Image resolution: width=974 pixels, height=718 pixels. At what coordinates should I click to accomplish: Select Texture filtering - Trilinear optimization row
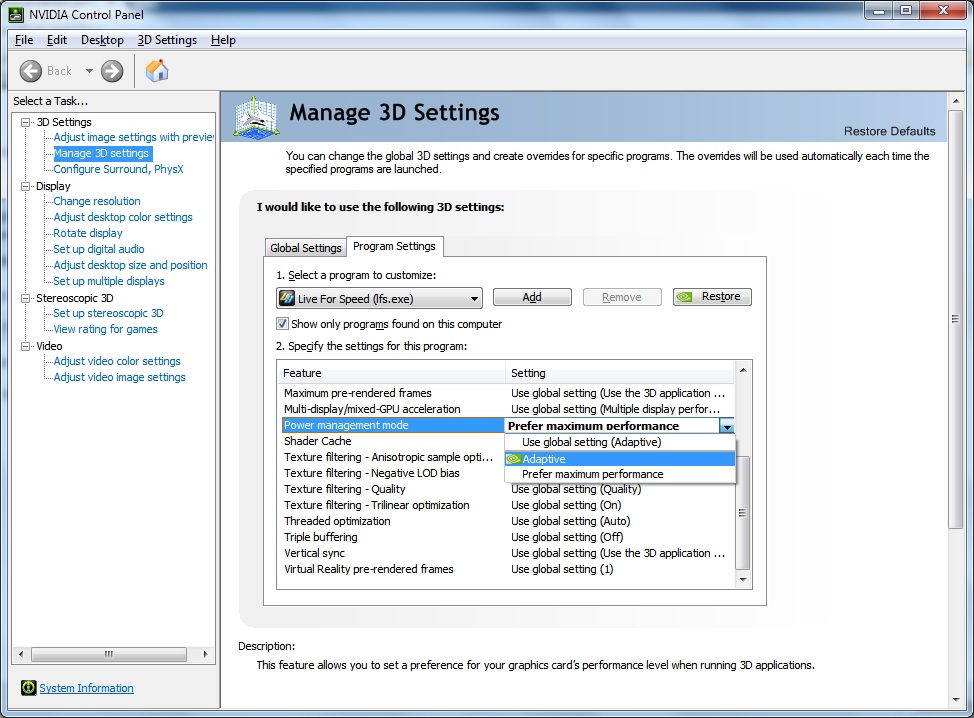click(x=505, y=505)
